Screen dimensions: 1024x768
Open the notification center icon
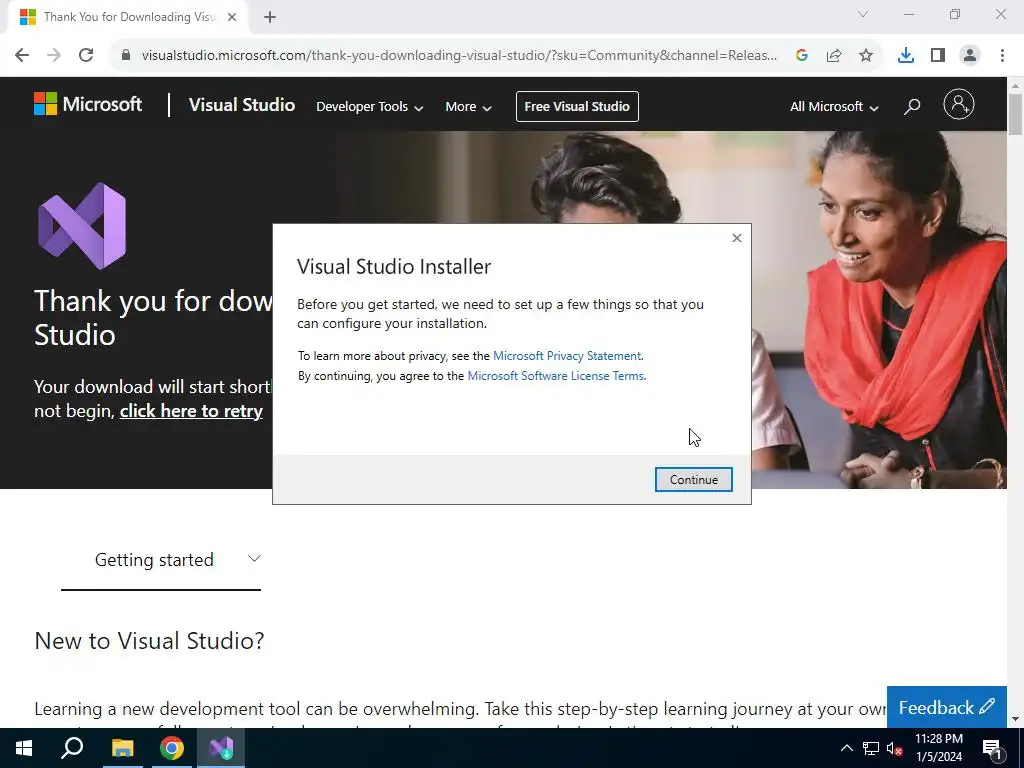991,748
